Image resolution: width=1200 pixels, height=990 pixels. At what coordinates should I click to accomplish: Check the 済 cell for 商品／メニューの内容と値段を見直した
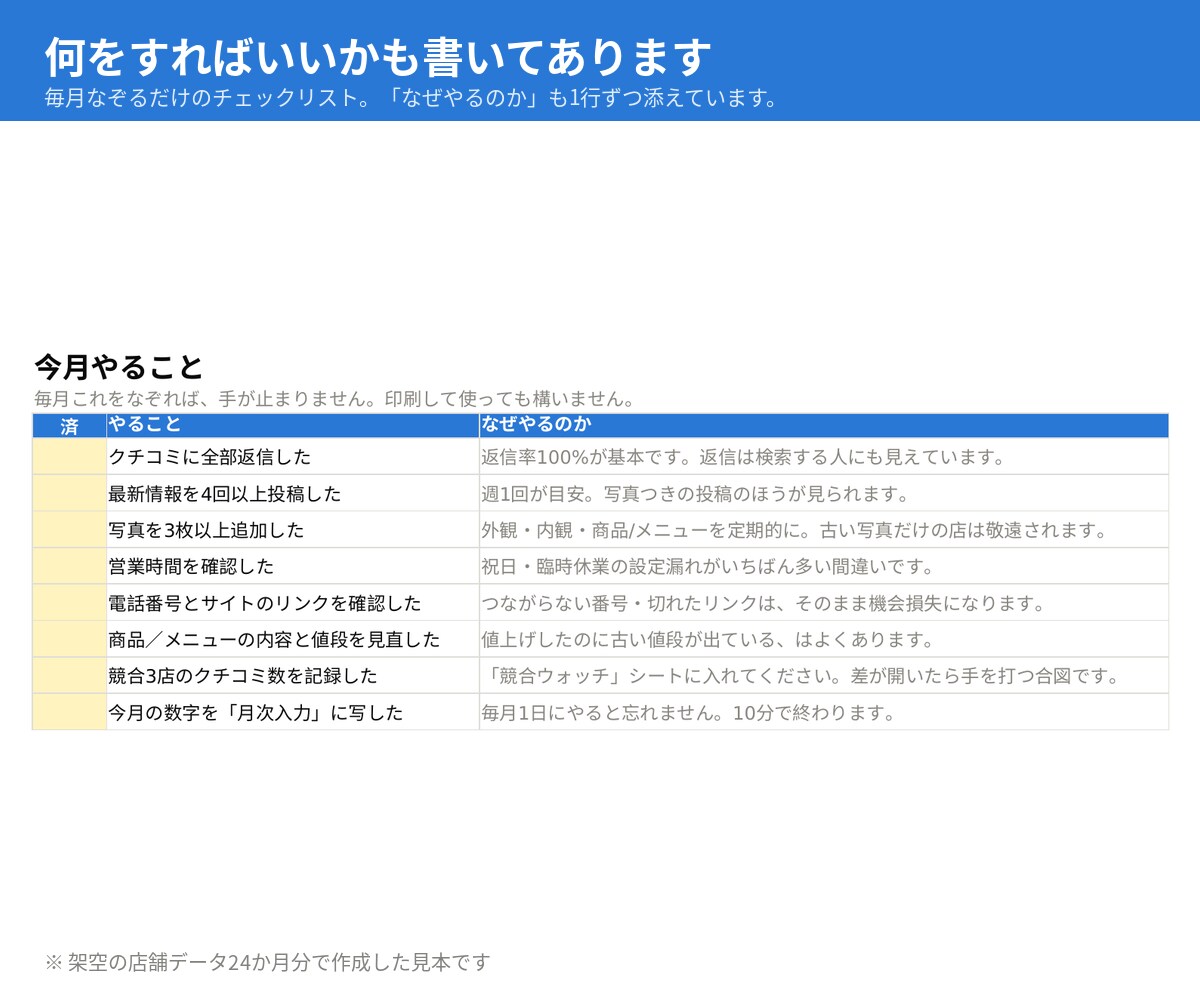pos(69,639)
